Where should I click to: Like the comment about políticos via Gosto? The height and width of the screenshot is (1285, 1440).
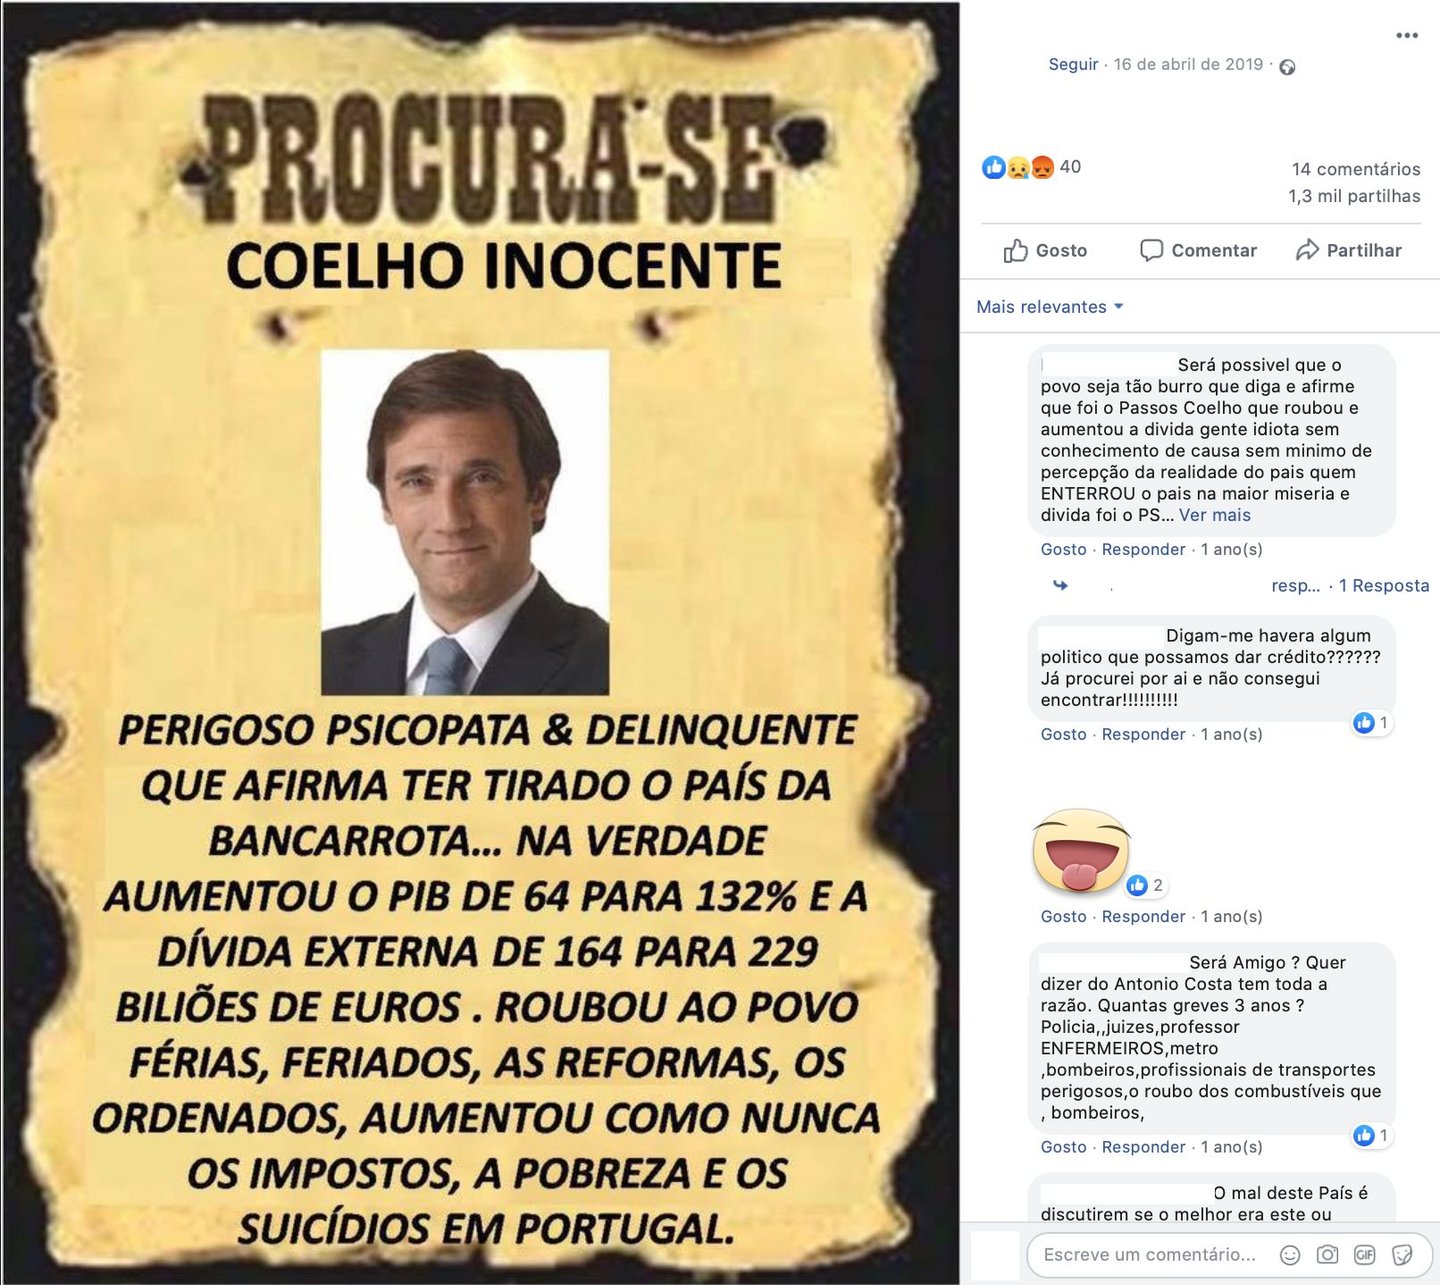coord(1063,734)
